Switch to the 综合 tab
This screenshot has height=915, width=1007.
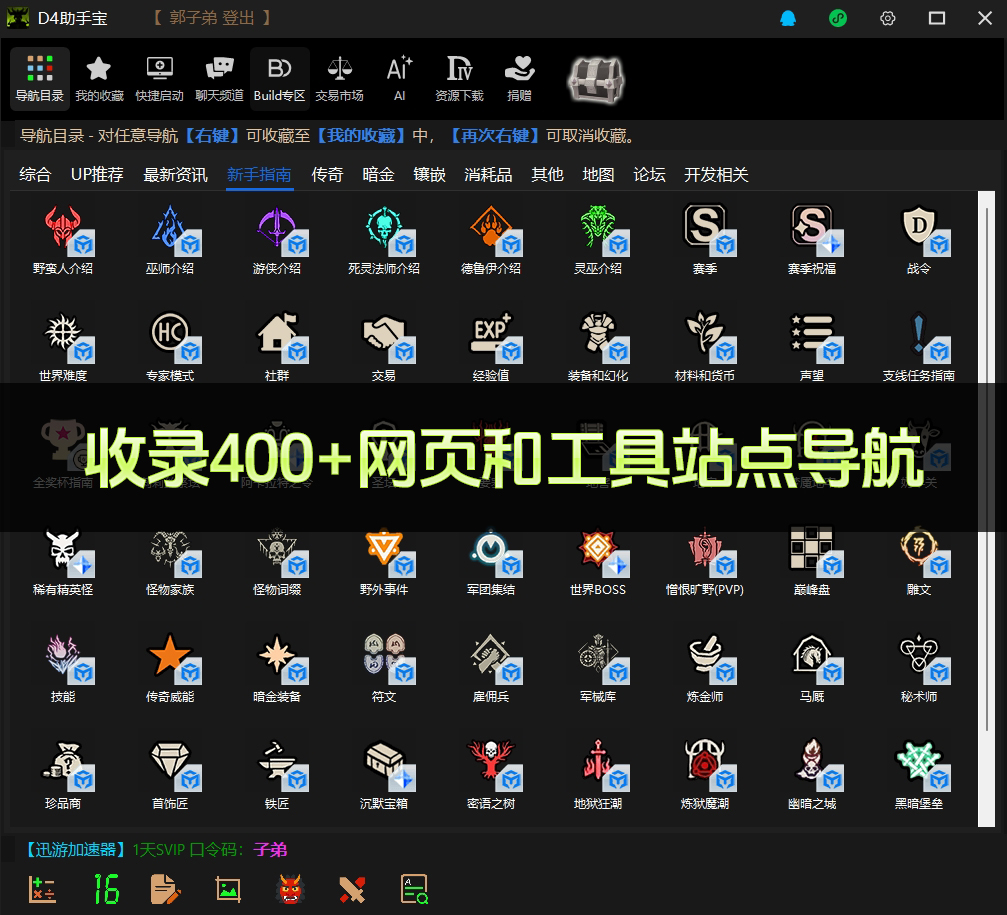pos(35,174)
